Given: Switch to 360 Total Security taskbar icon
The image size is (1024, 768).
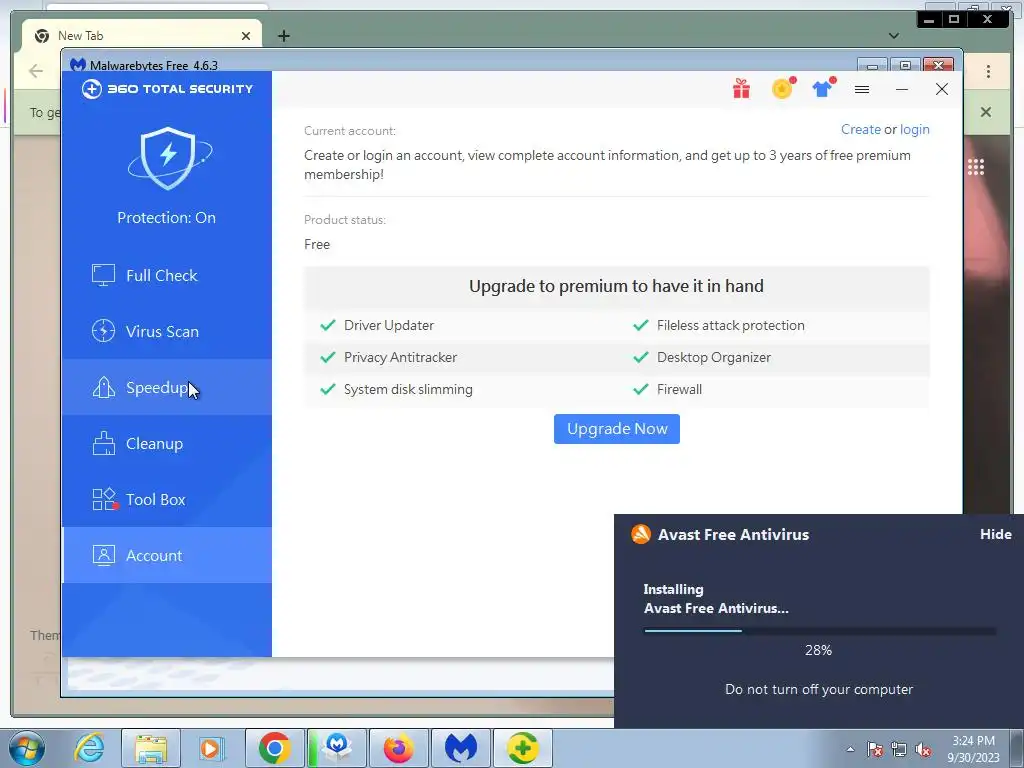Looking at the screenshot, I should 523,748.
